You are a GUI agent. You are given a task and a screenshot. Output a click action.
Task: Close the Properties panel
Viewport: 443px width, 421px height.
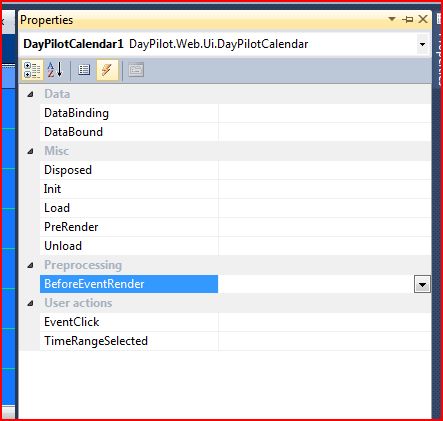tap(423, 19)
